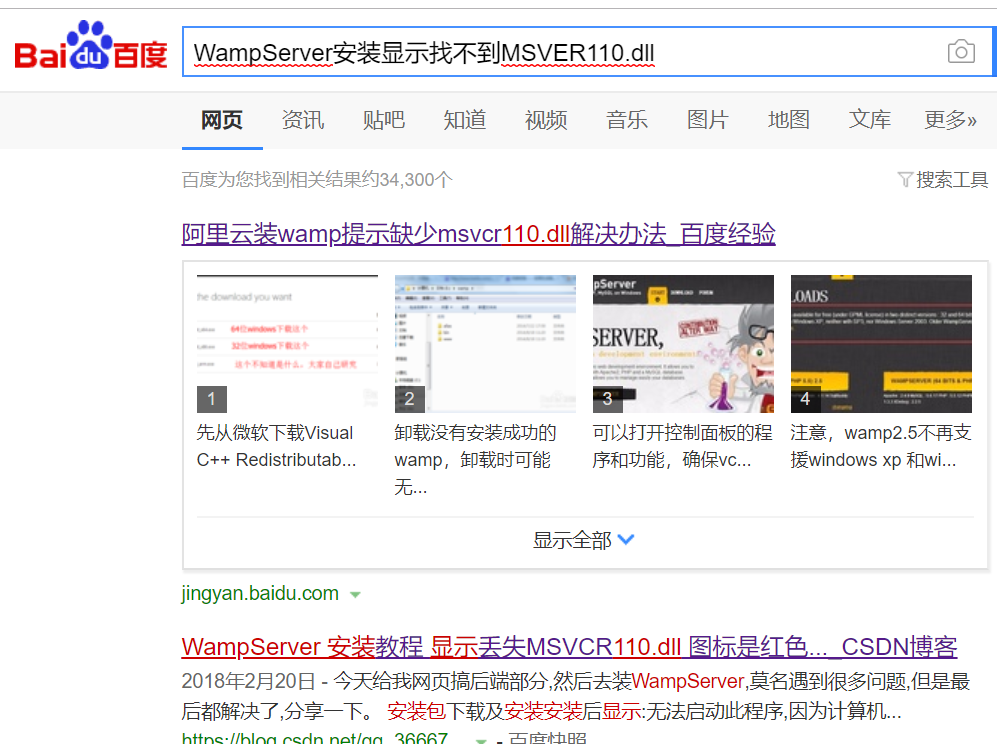Open the 地图 tab

point(788,119)
